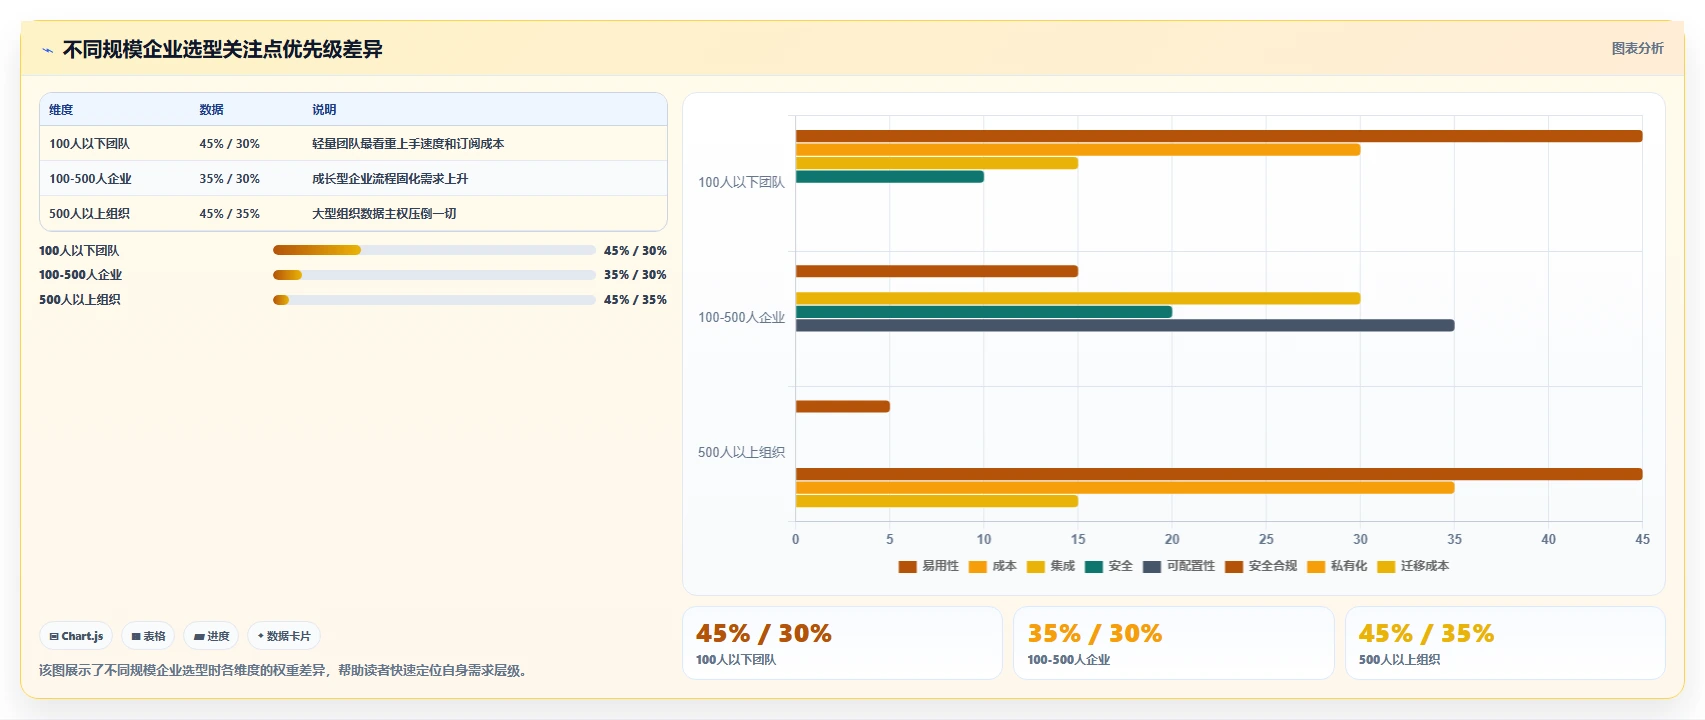Toggle the 易用性 legend item

click(x=928, y=566)
